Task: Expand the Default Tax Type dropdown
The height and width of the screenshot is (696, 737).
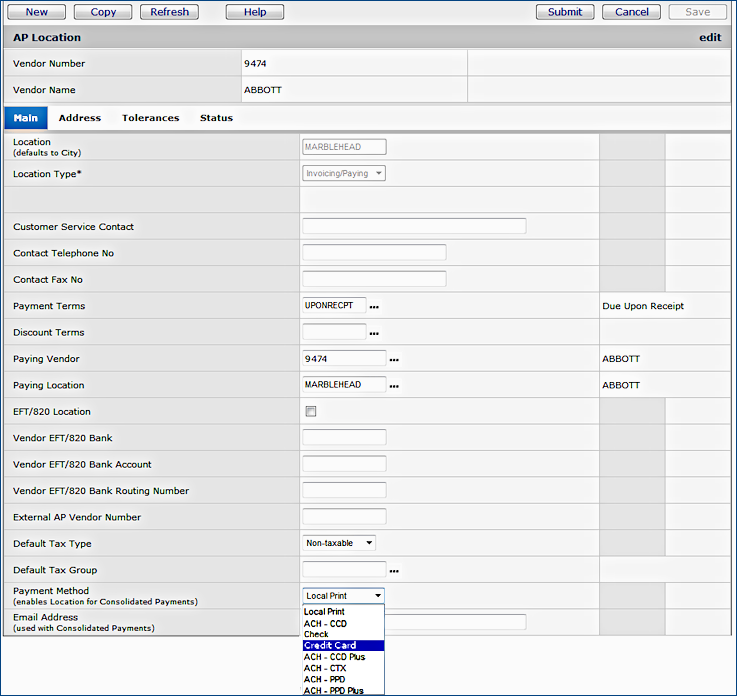Action: [x=339, y=543]
